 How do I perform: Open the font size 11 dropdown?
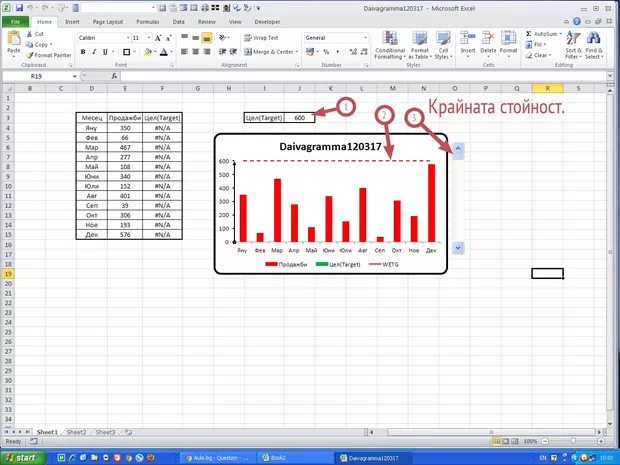click(x=149, y=38)
